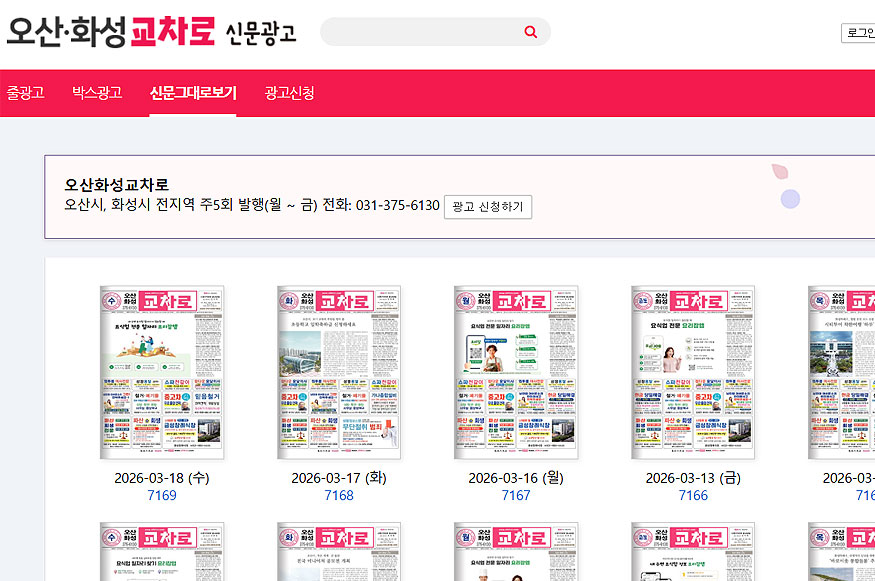Open the 2026-03-13 (금) newspaper thumbnail
Screen dimensions: 875x581
(x=691, y=371)
